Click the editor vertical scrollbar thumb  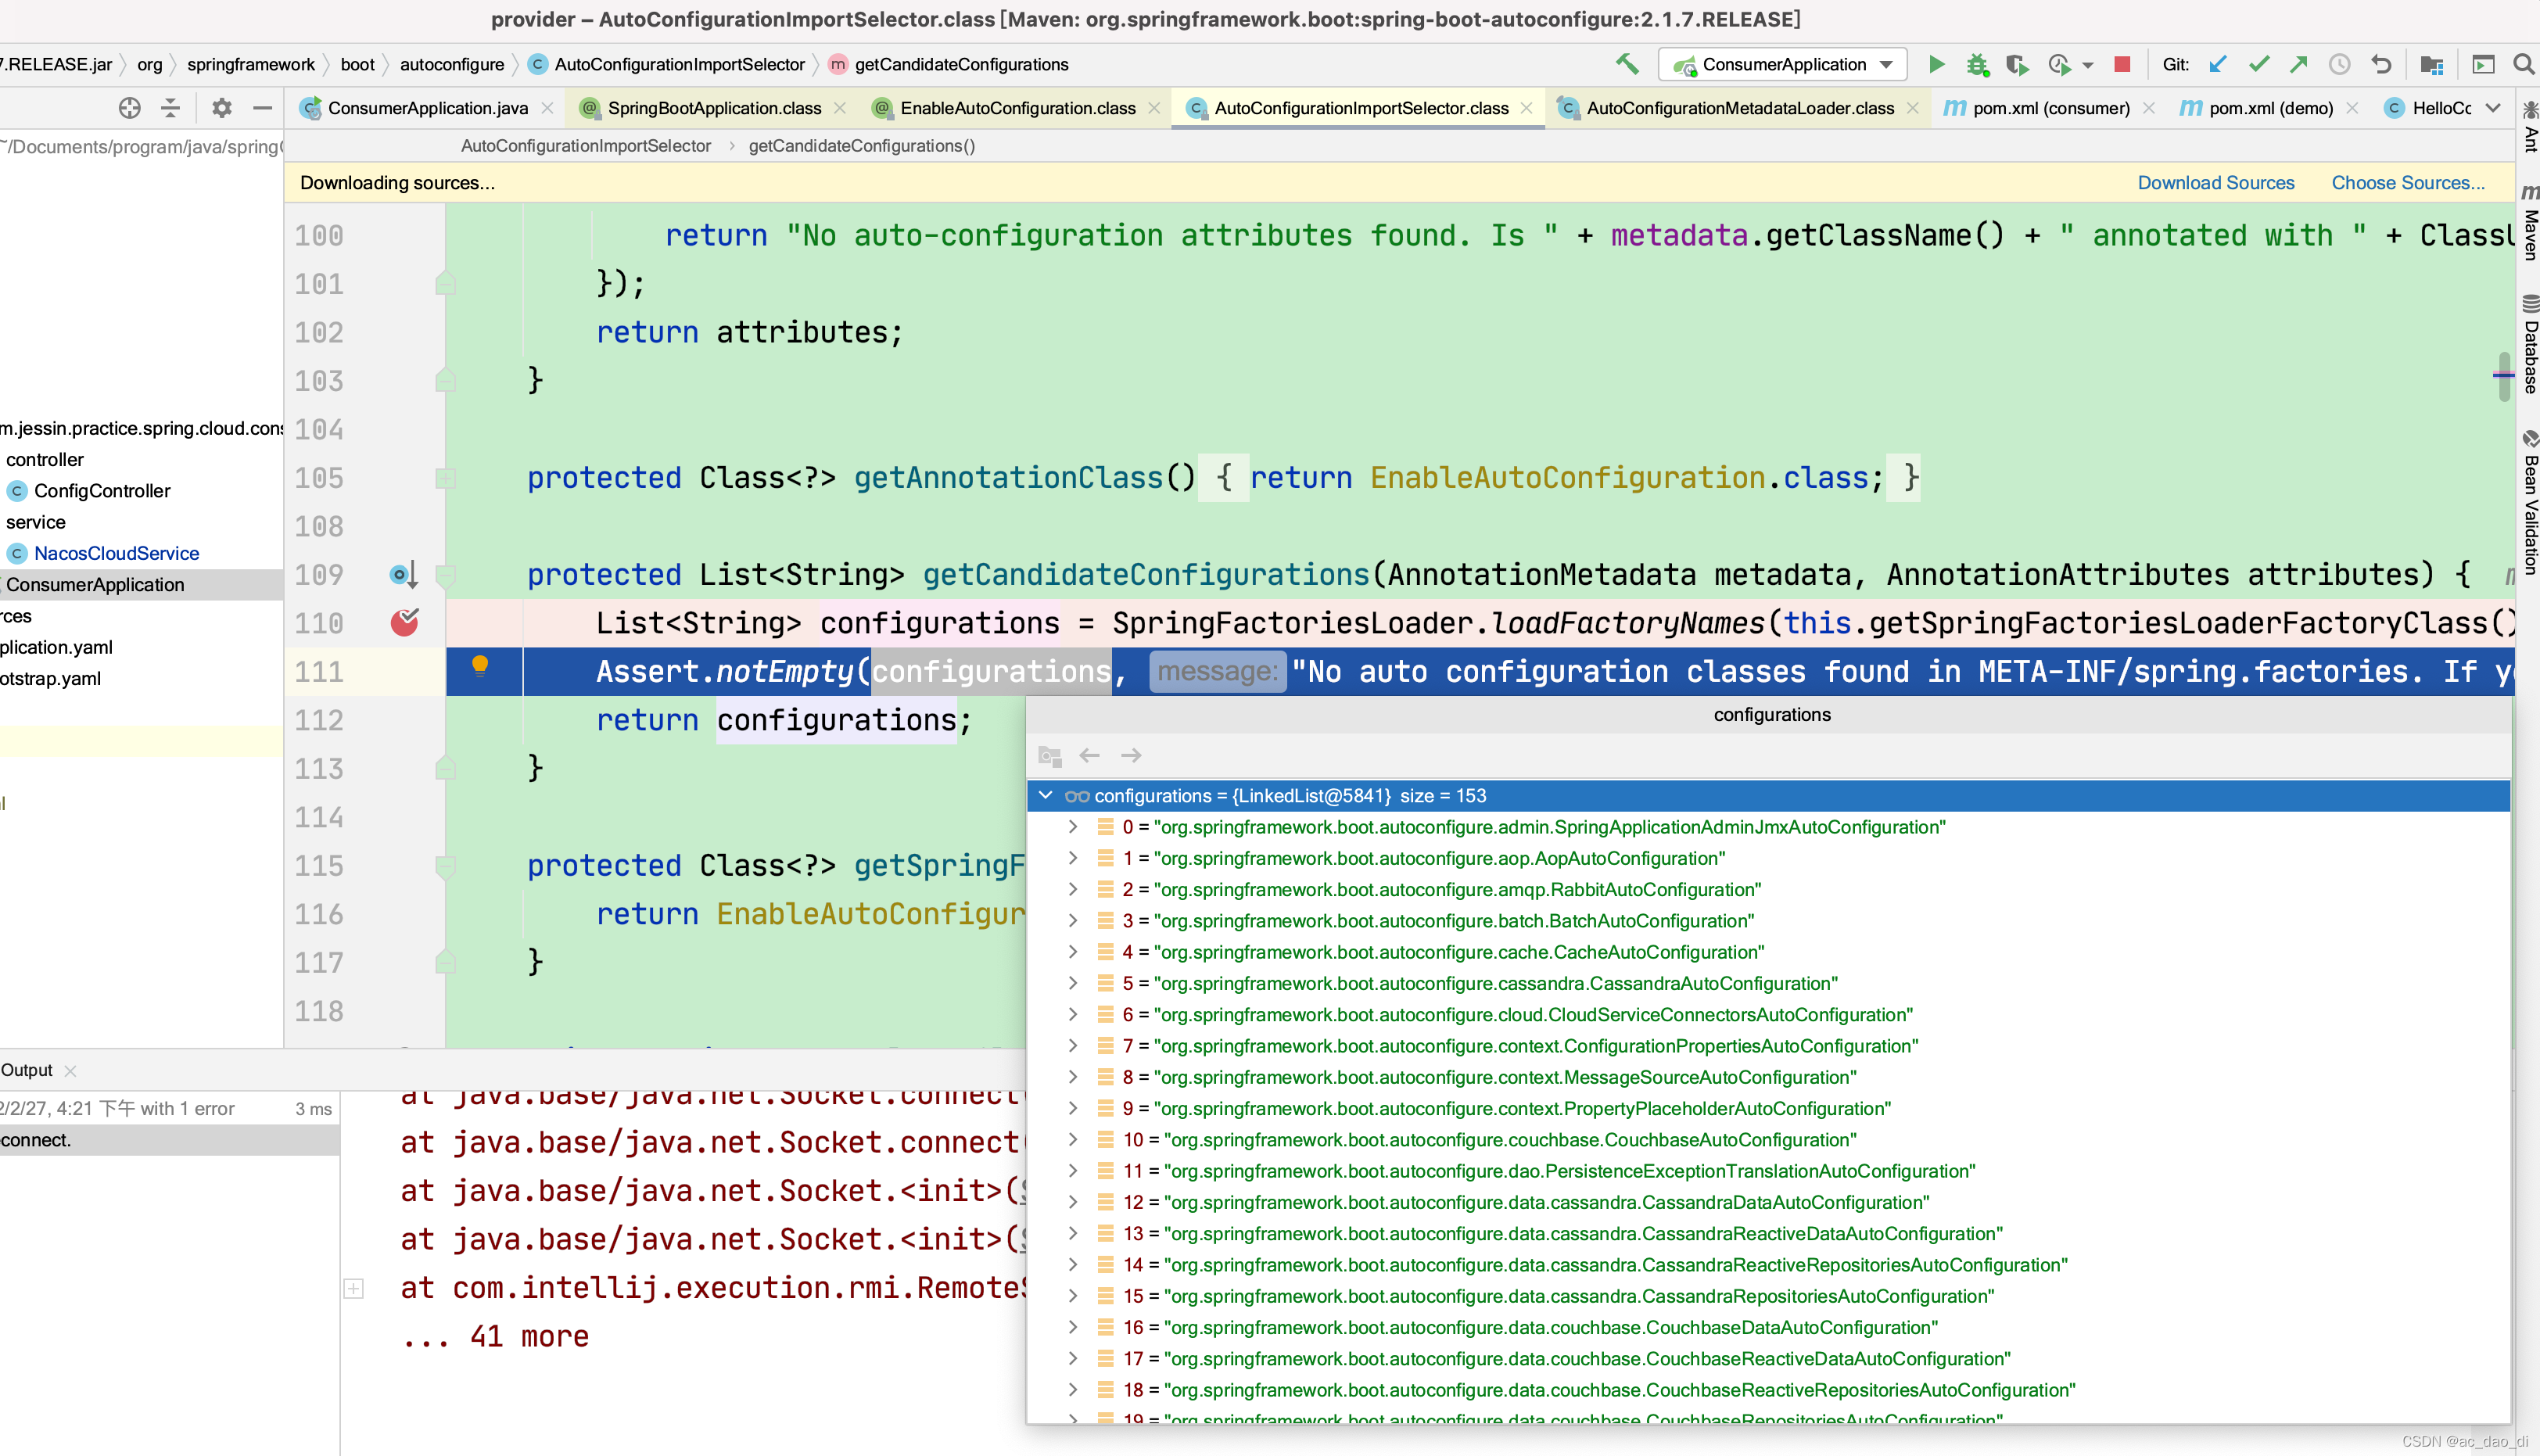click(x=2503, y=377)
